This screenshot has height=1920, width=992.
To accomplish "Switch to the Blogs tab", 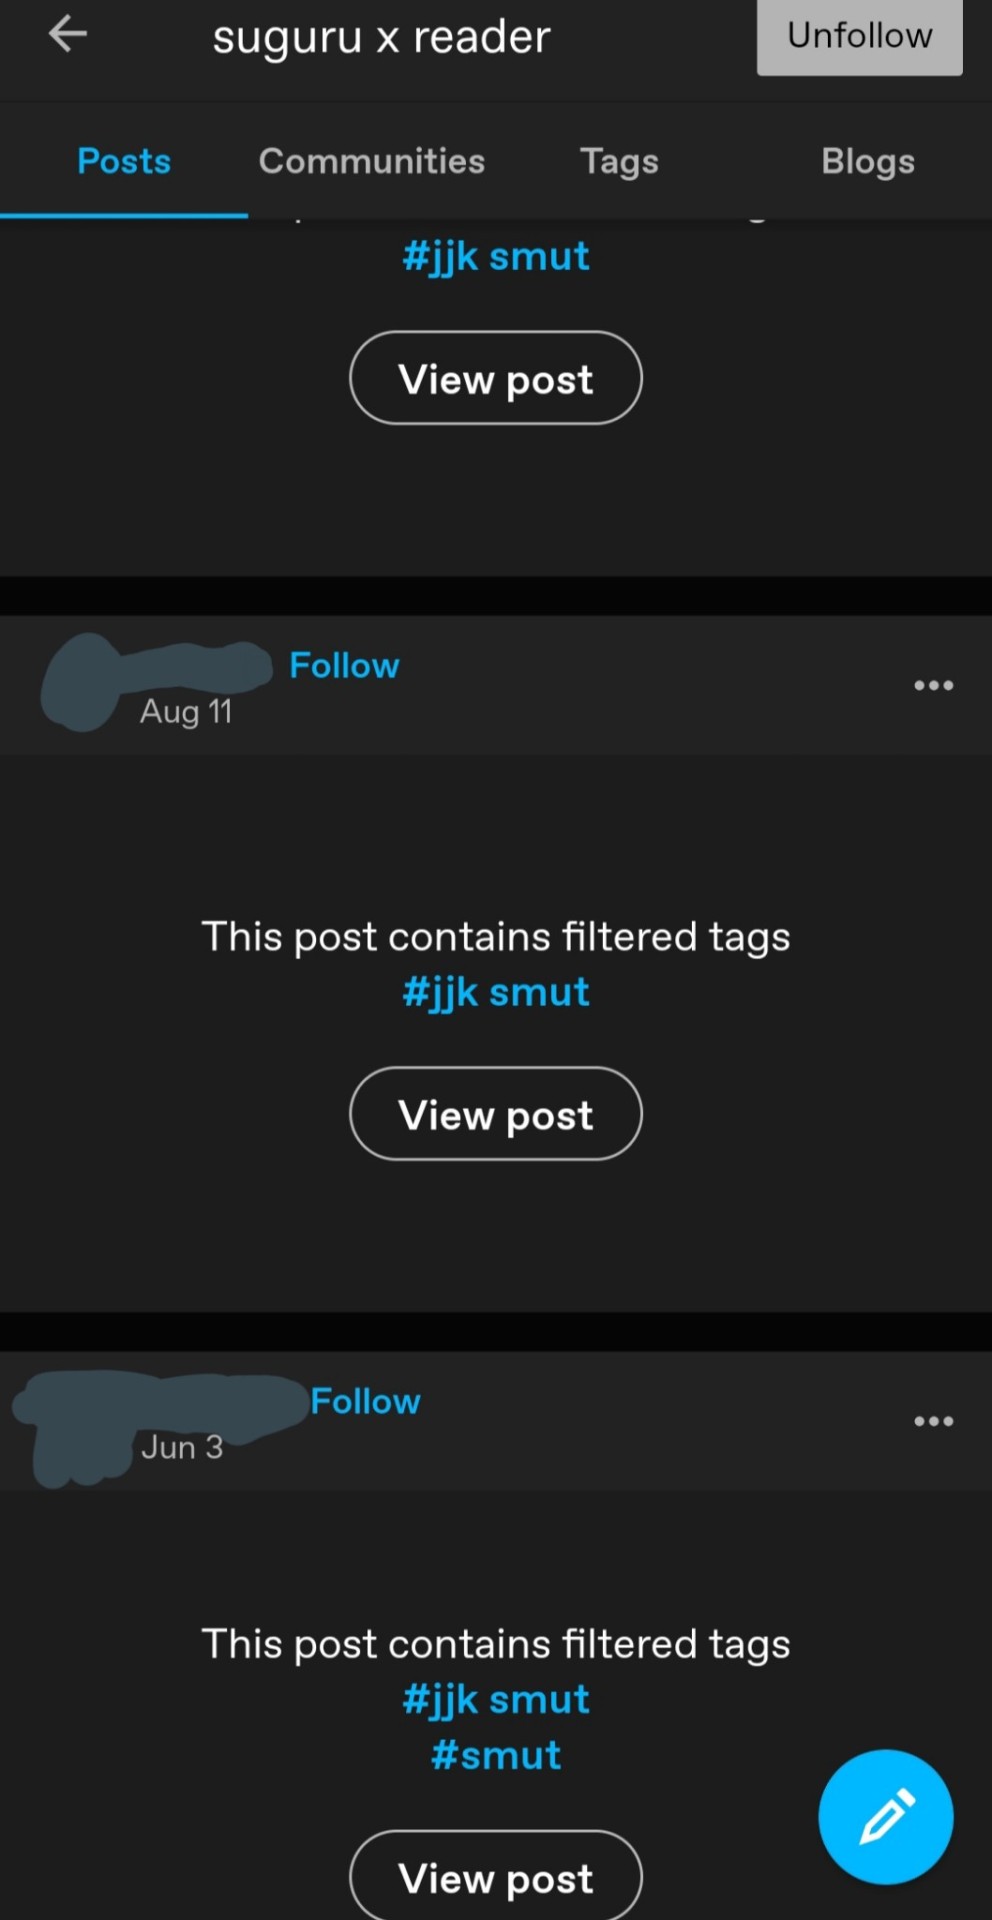I will [868, 161].
